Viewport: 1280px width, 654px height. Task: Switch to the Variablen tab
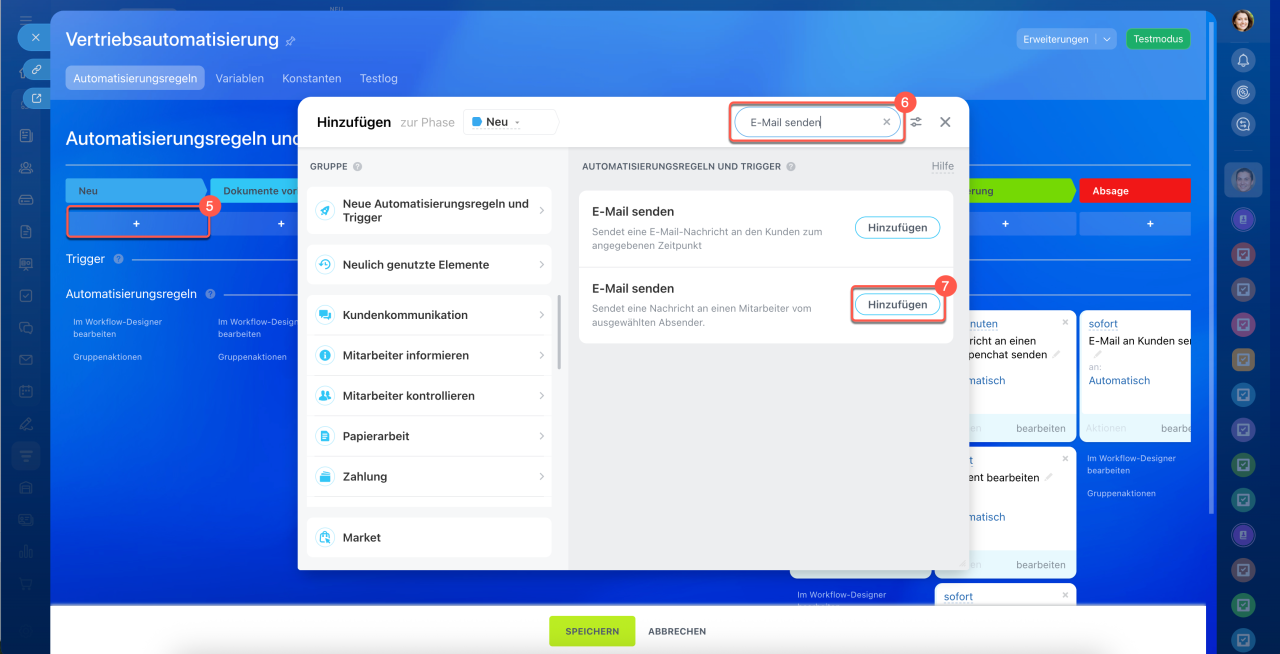(240, 78)
